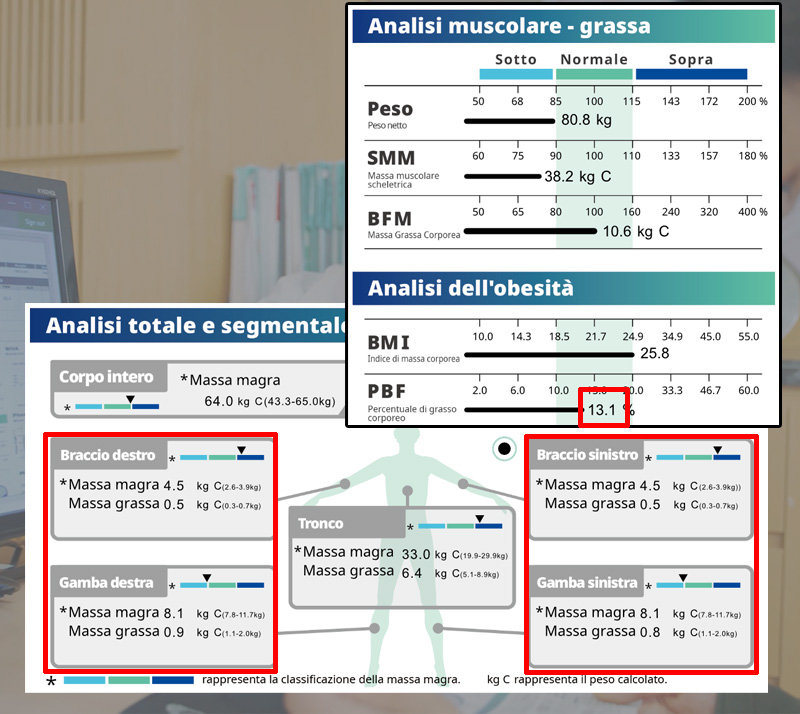The width and height of the screenshot is (800, 714).
Task: Click the triangle marker in Gamba sinistra panel
Action: point(683,577)
